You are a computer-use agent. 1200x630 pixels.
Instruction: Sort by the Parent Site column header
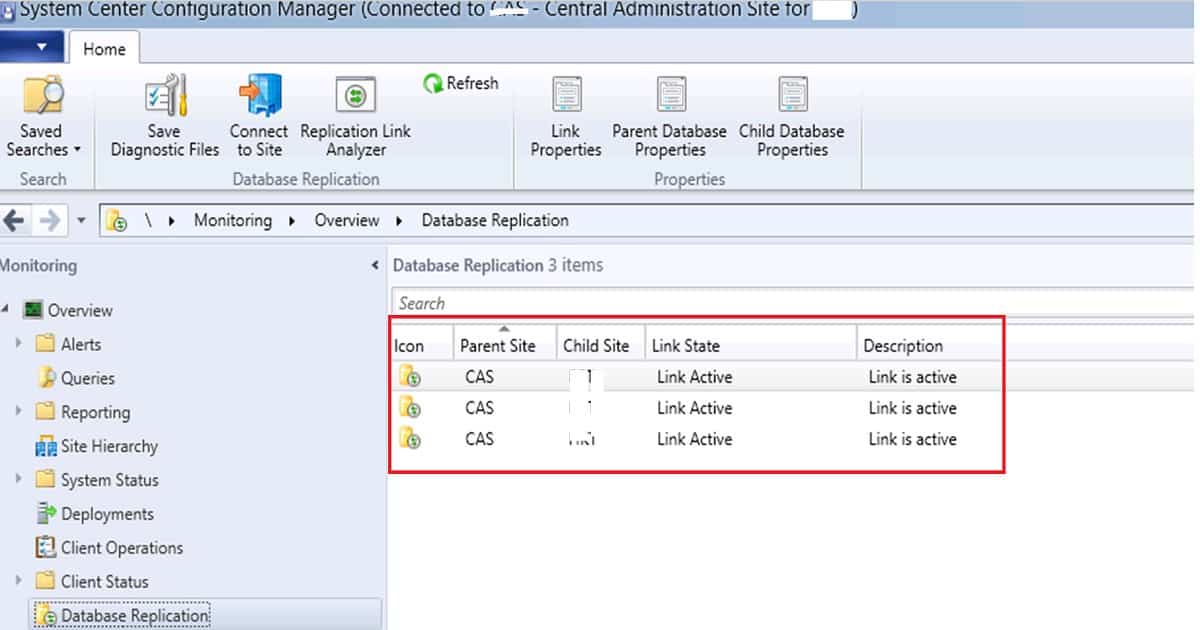click(x=504, y=345)
